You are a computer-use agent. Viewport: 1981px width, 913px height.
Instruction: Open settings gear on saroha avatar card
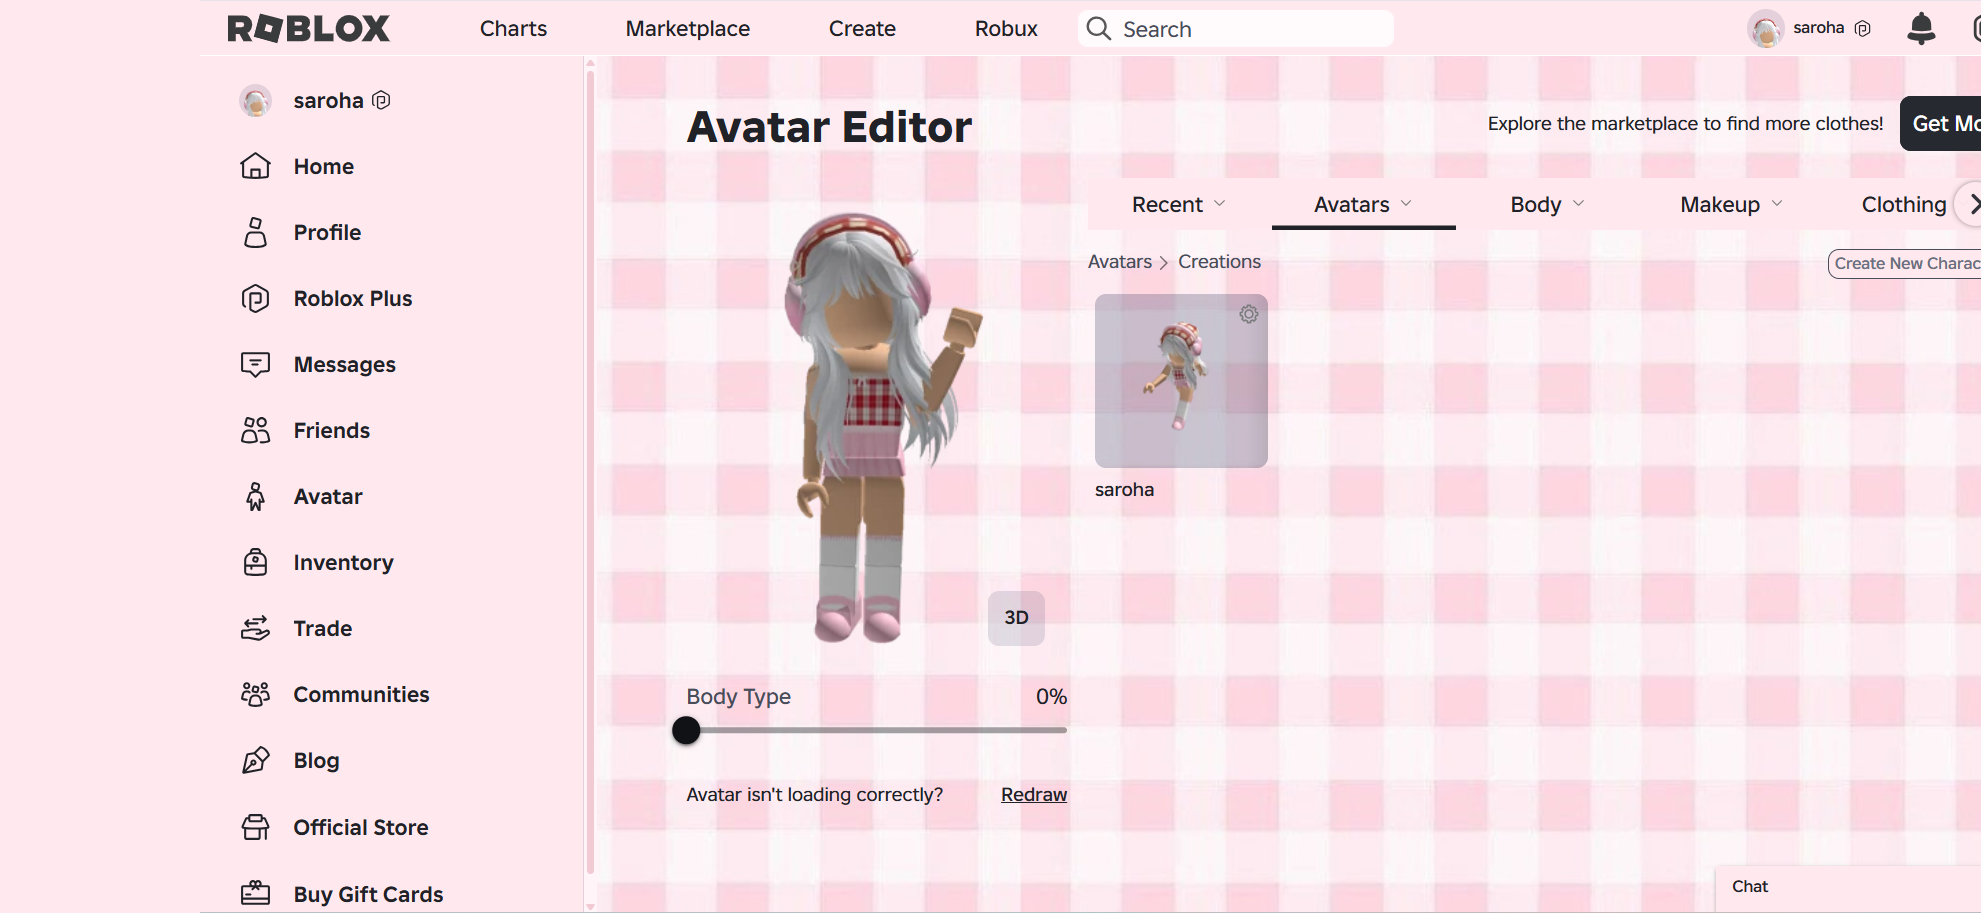point(1249,314)
